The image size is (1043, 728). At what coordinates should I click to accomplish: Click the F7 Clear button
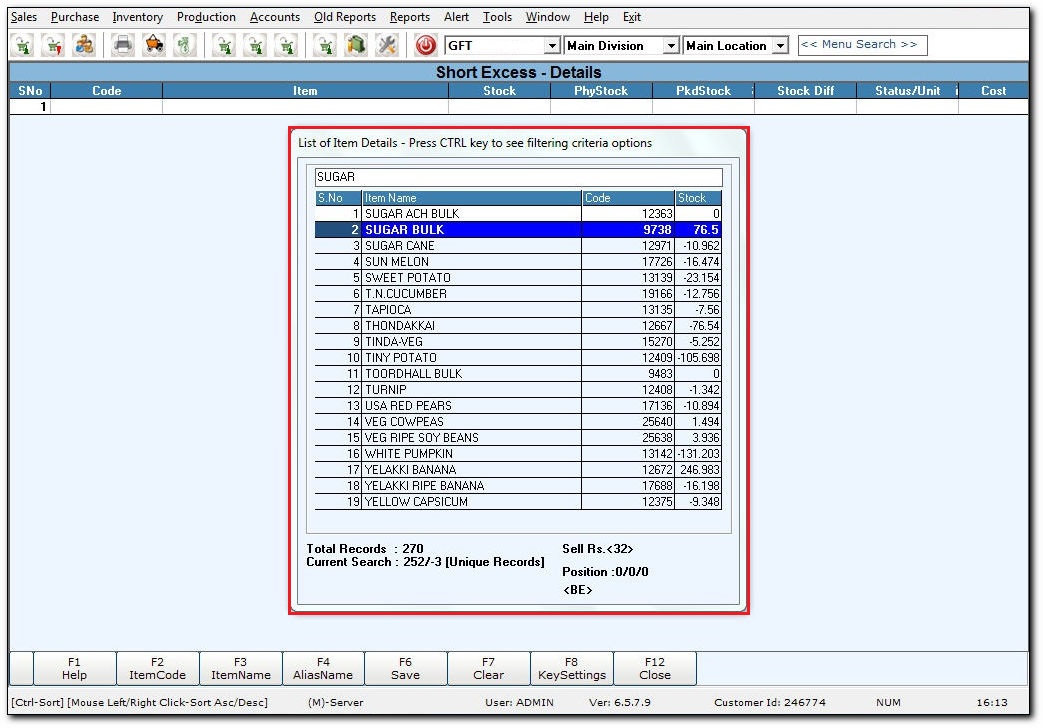click(x=488, y=668)
